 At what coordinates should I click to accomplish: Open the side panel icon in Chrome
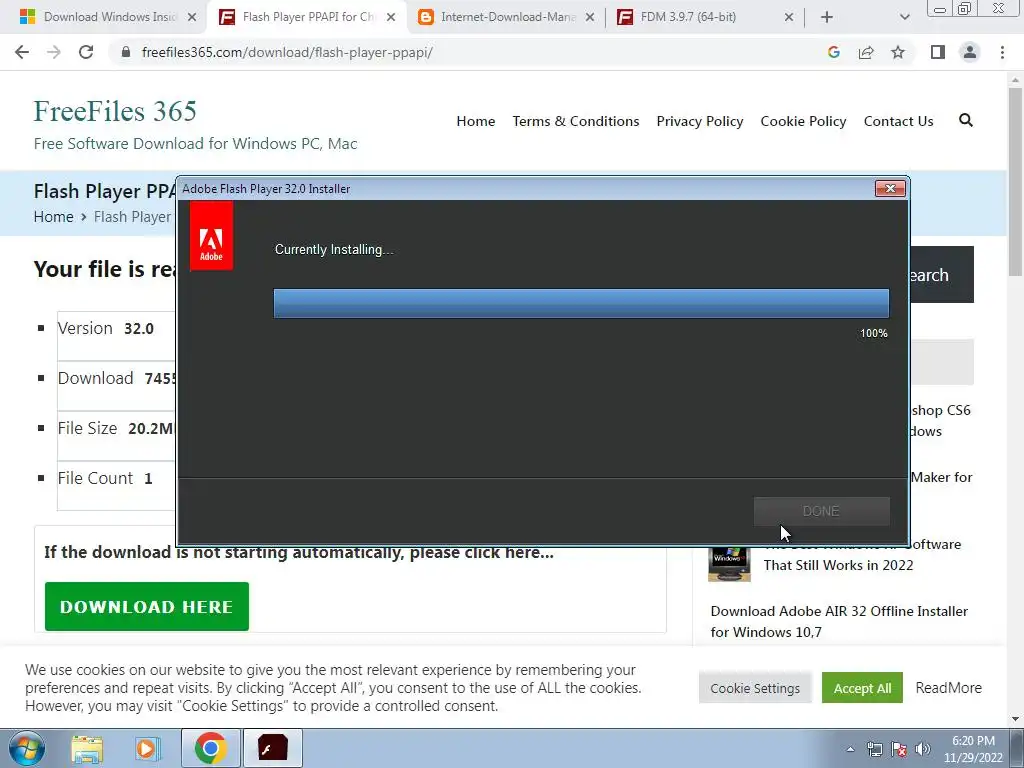pyautogui.click(x=938, y=52)
